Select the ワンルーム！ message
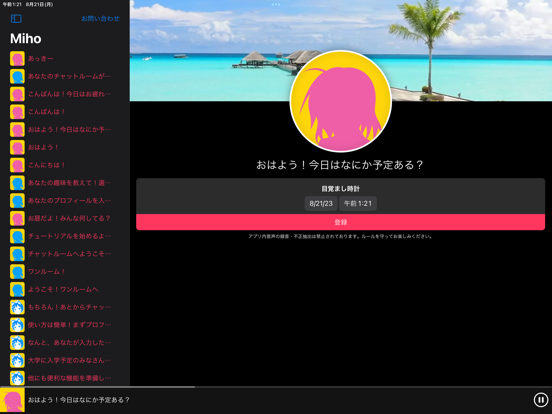This screenshot has height=414, width=552. pyautogui.click(x=65, y=271)
